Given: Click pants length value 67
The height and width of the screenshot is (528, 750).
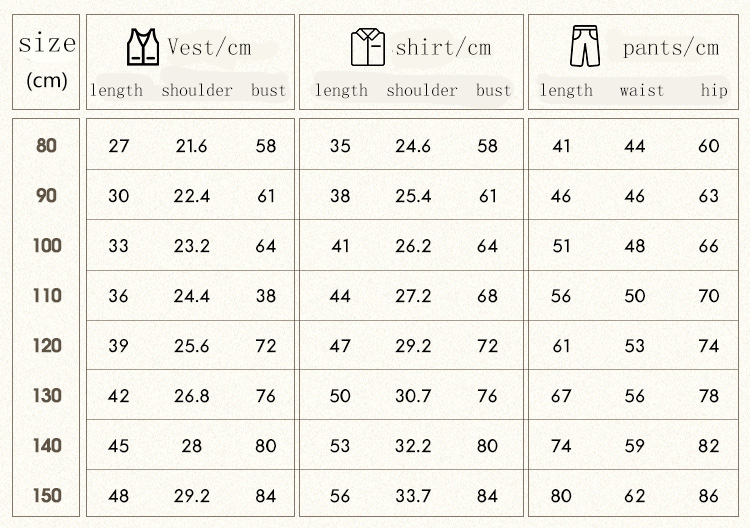Looking at the screenshot, I should point(561,396).
